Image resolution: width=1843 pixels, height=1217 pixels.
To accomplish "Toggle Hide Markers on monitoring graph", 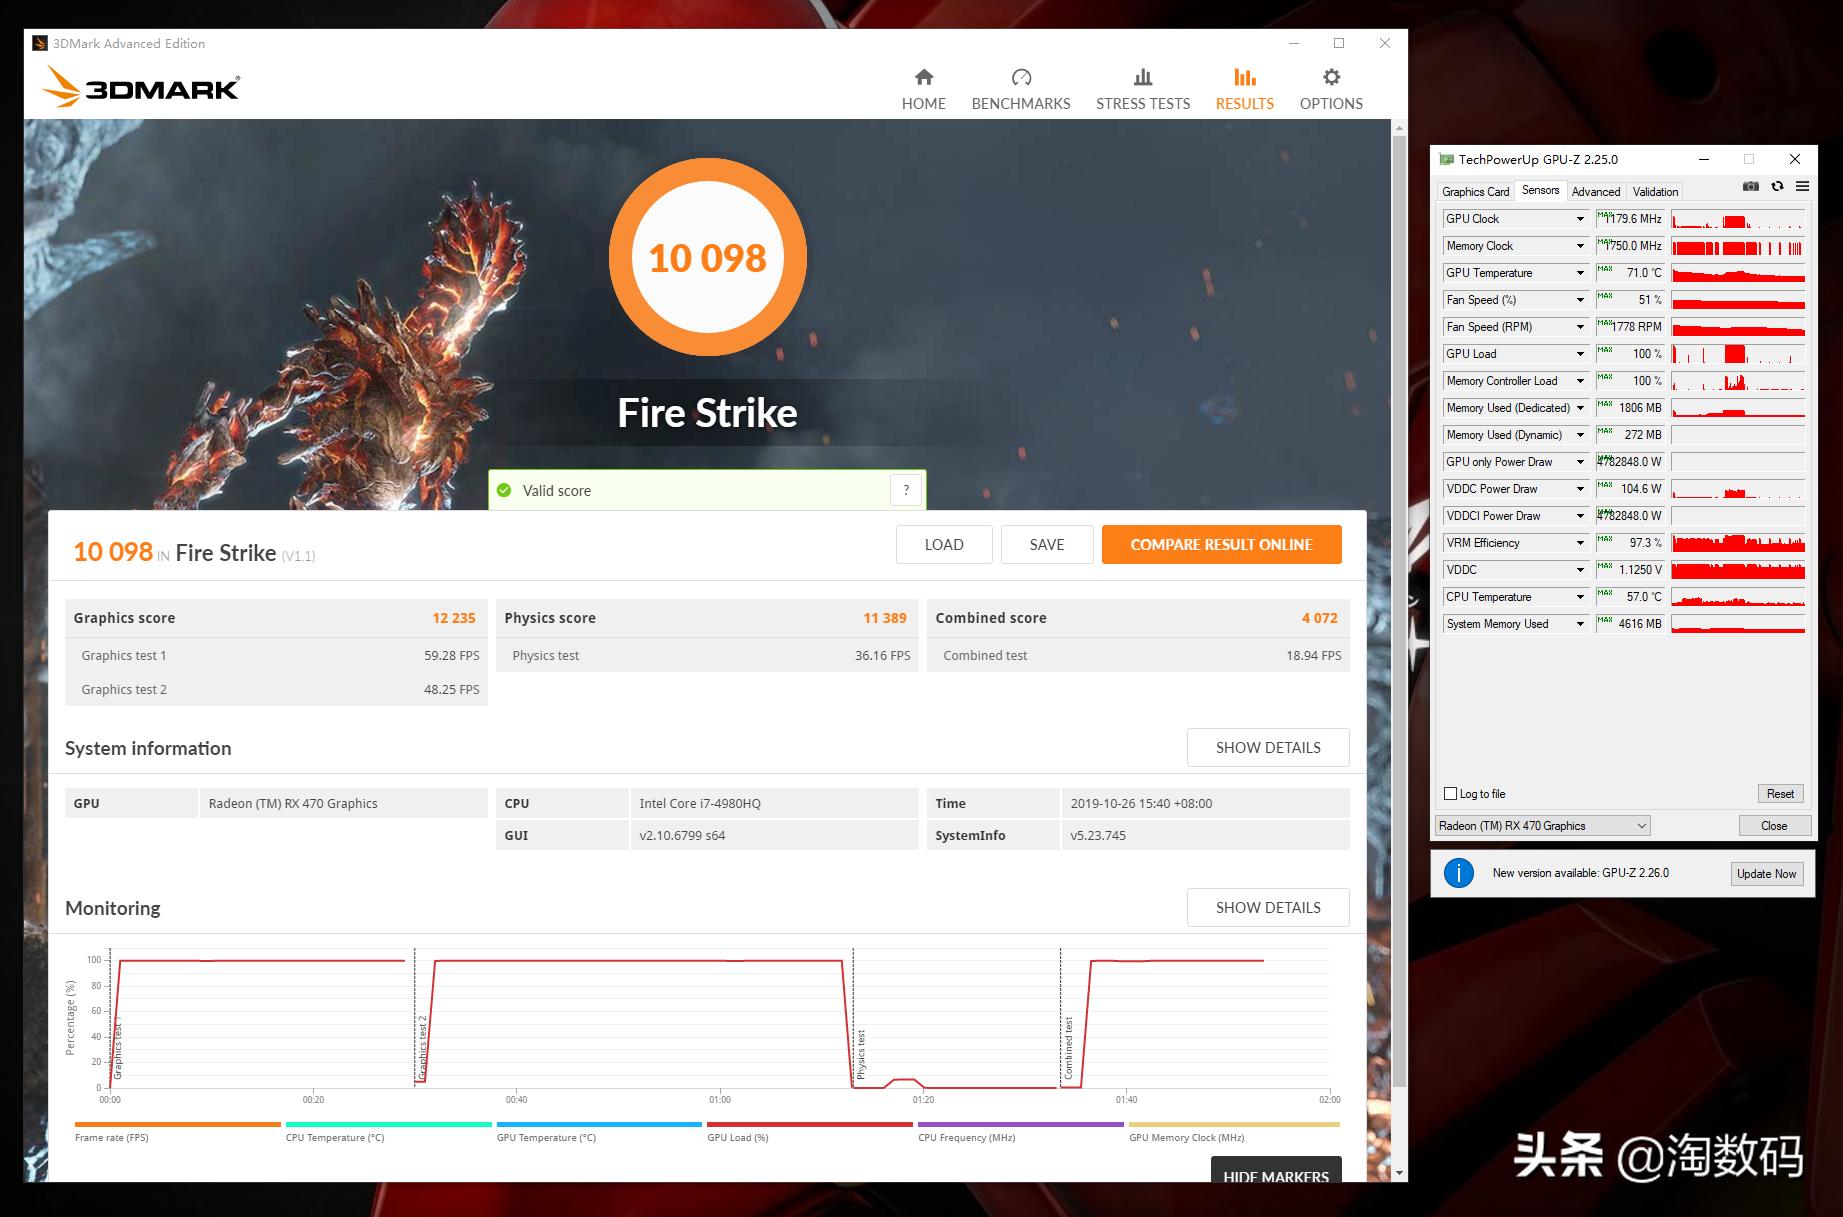I will (1275, 1177).
